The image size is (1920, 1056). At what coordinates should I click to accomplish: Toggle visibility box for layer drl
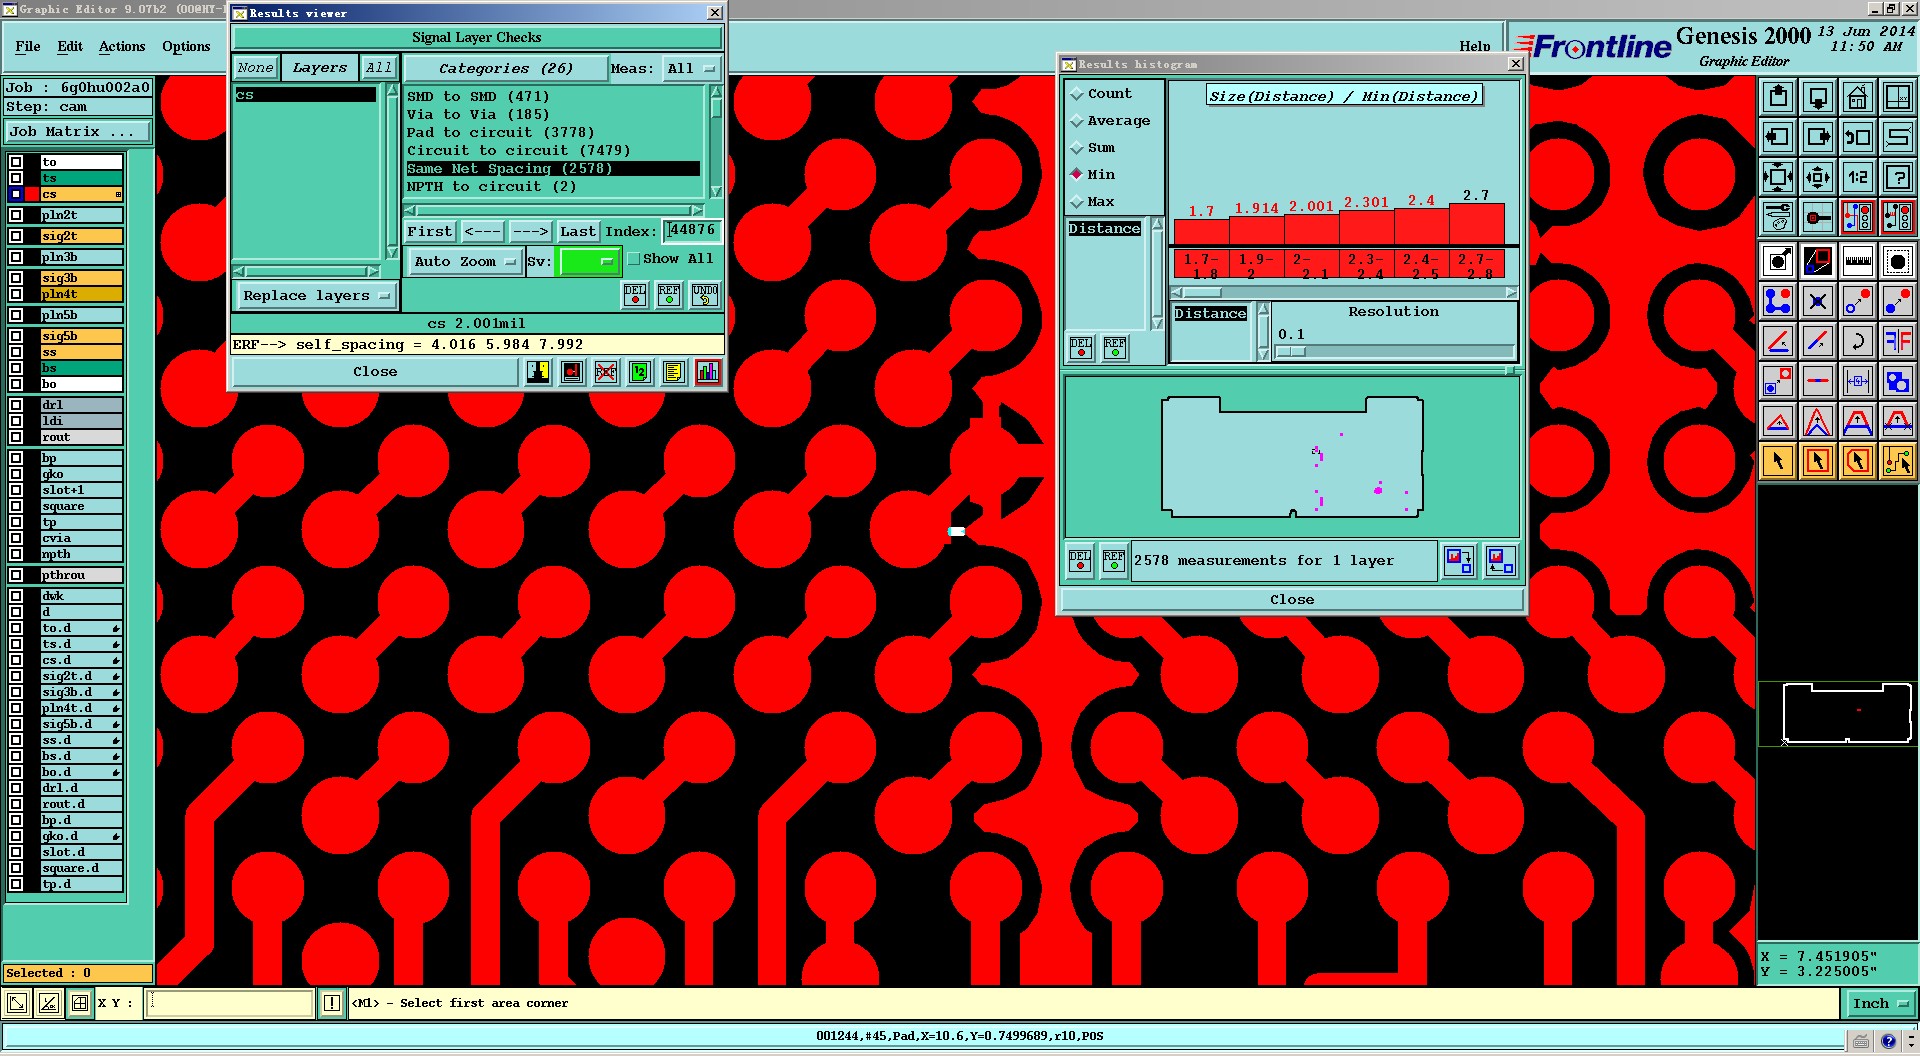pos(16,405)
